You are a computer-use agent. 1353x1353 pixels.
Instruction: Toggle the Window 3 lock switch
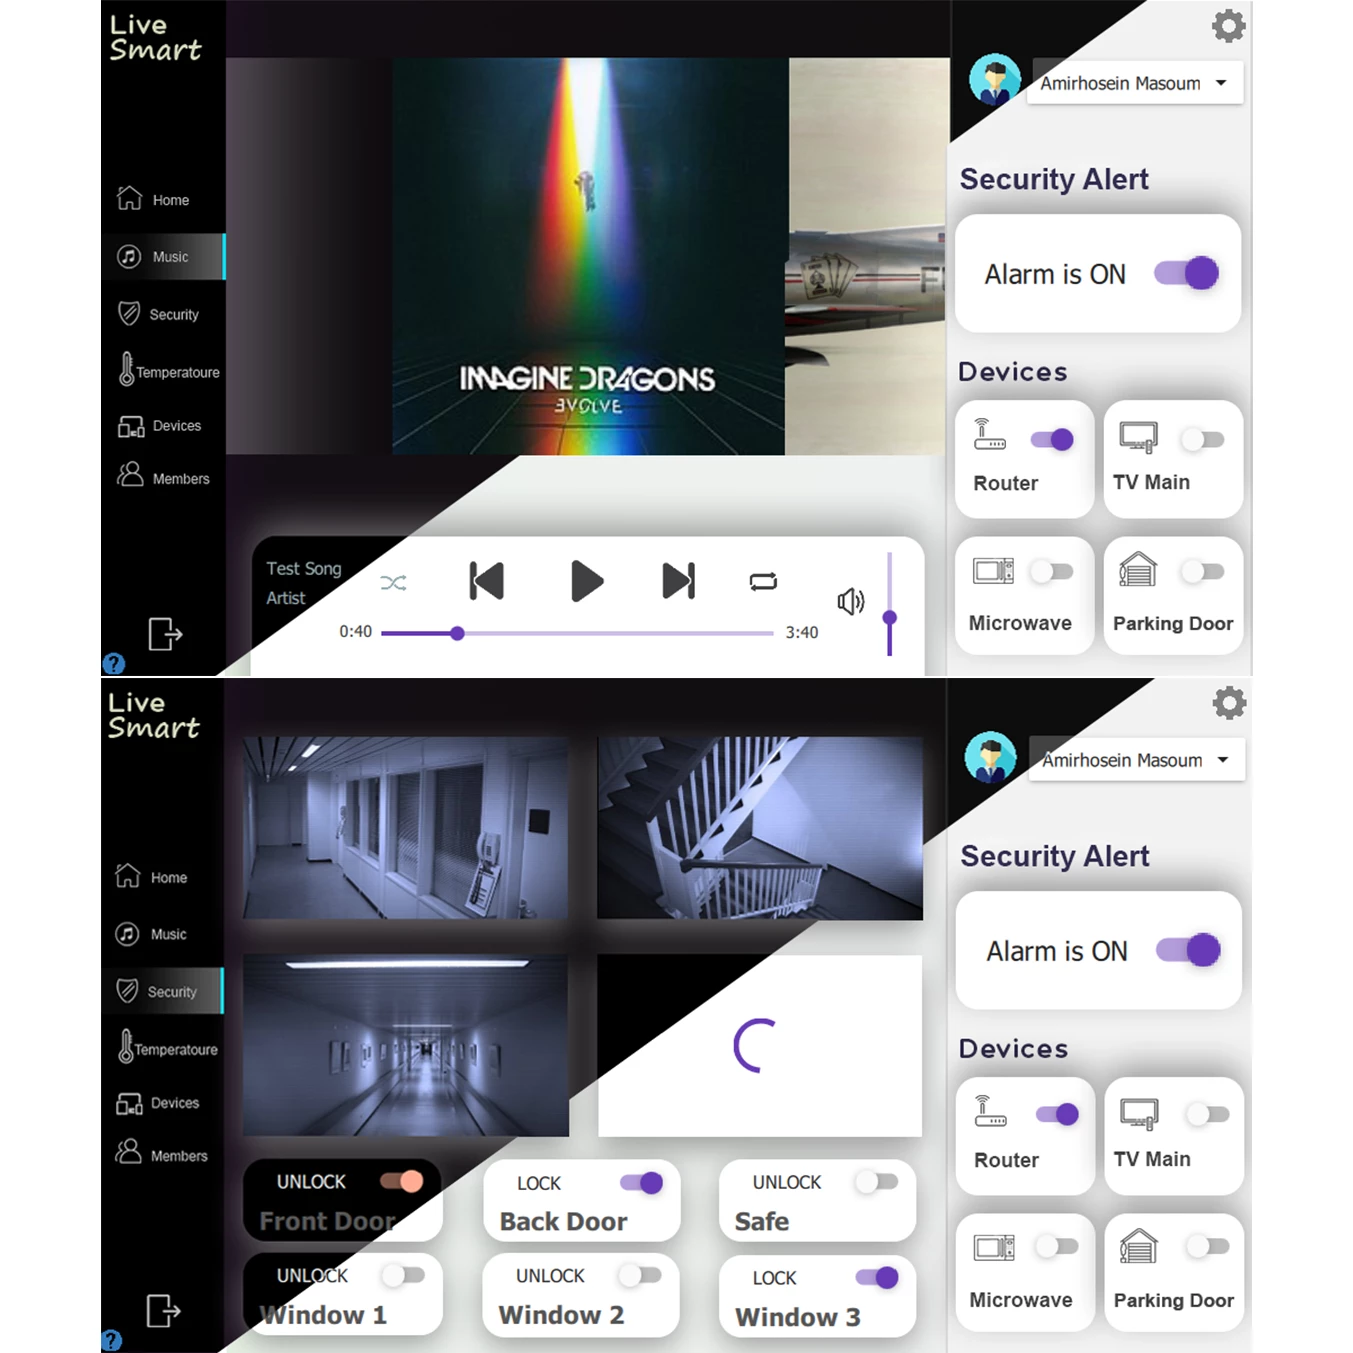click(x=877, y=1277)
